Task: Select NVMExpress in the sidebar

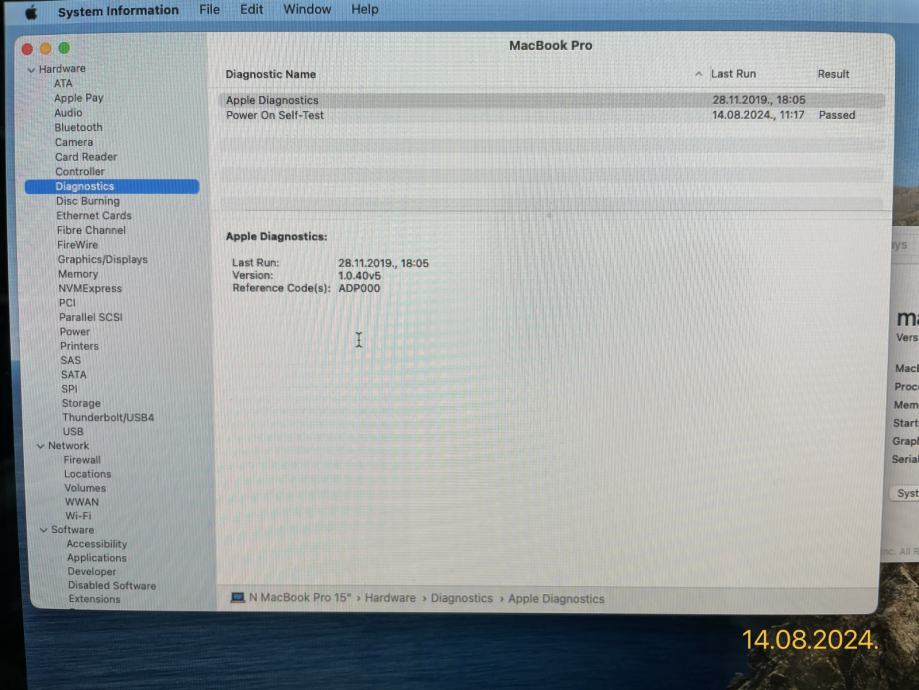Action: tap(90, 288)
